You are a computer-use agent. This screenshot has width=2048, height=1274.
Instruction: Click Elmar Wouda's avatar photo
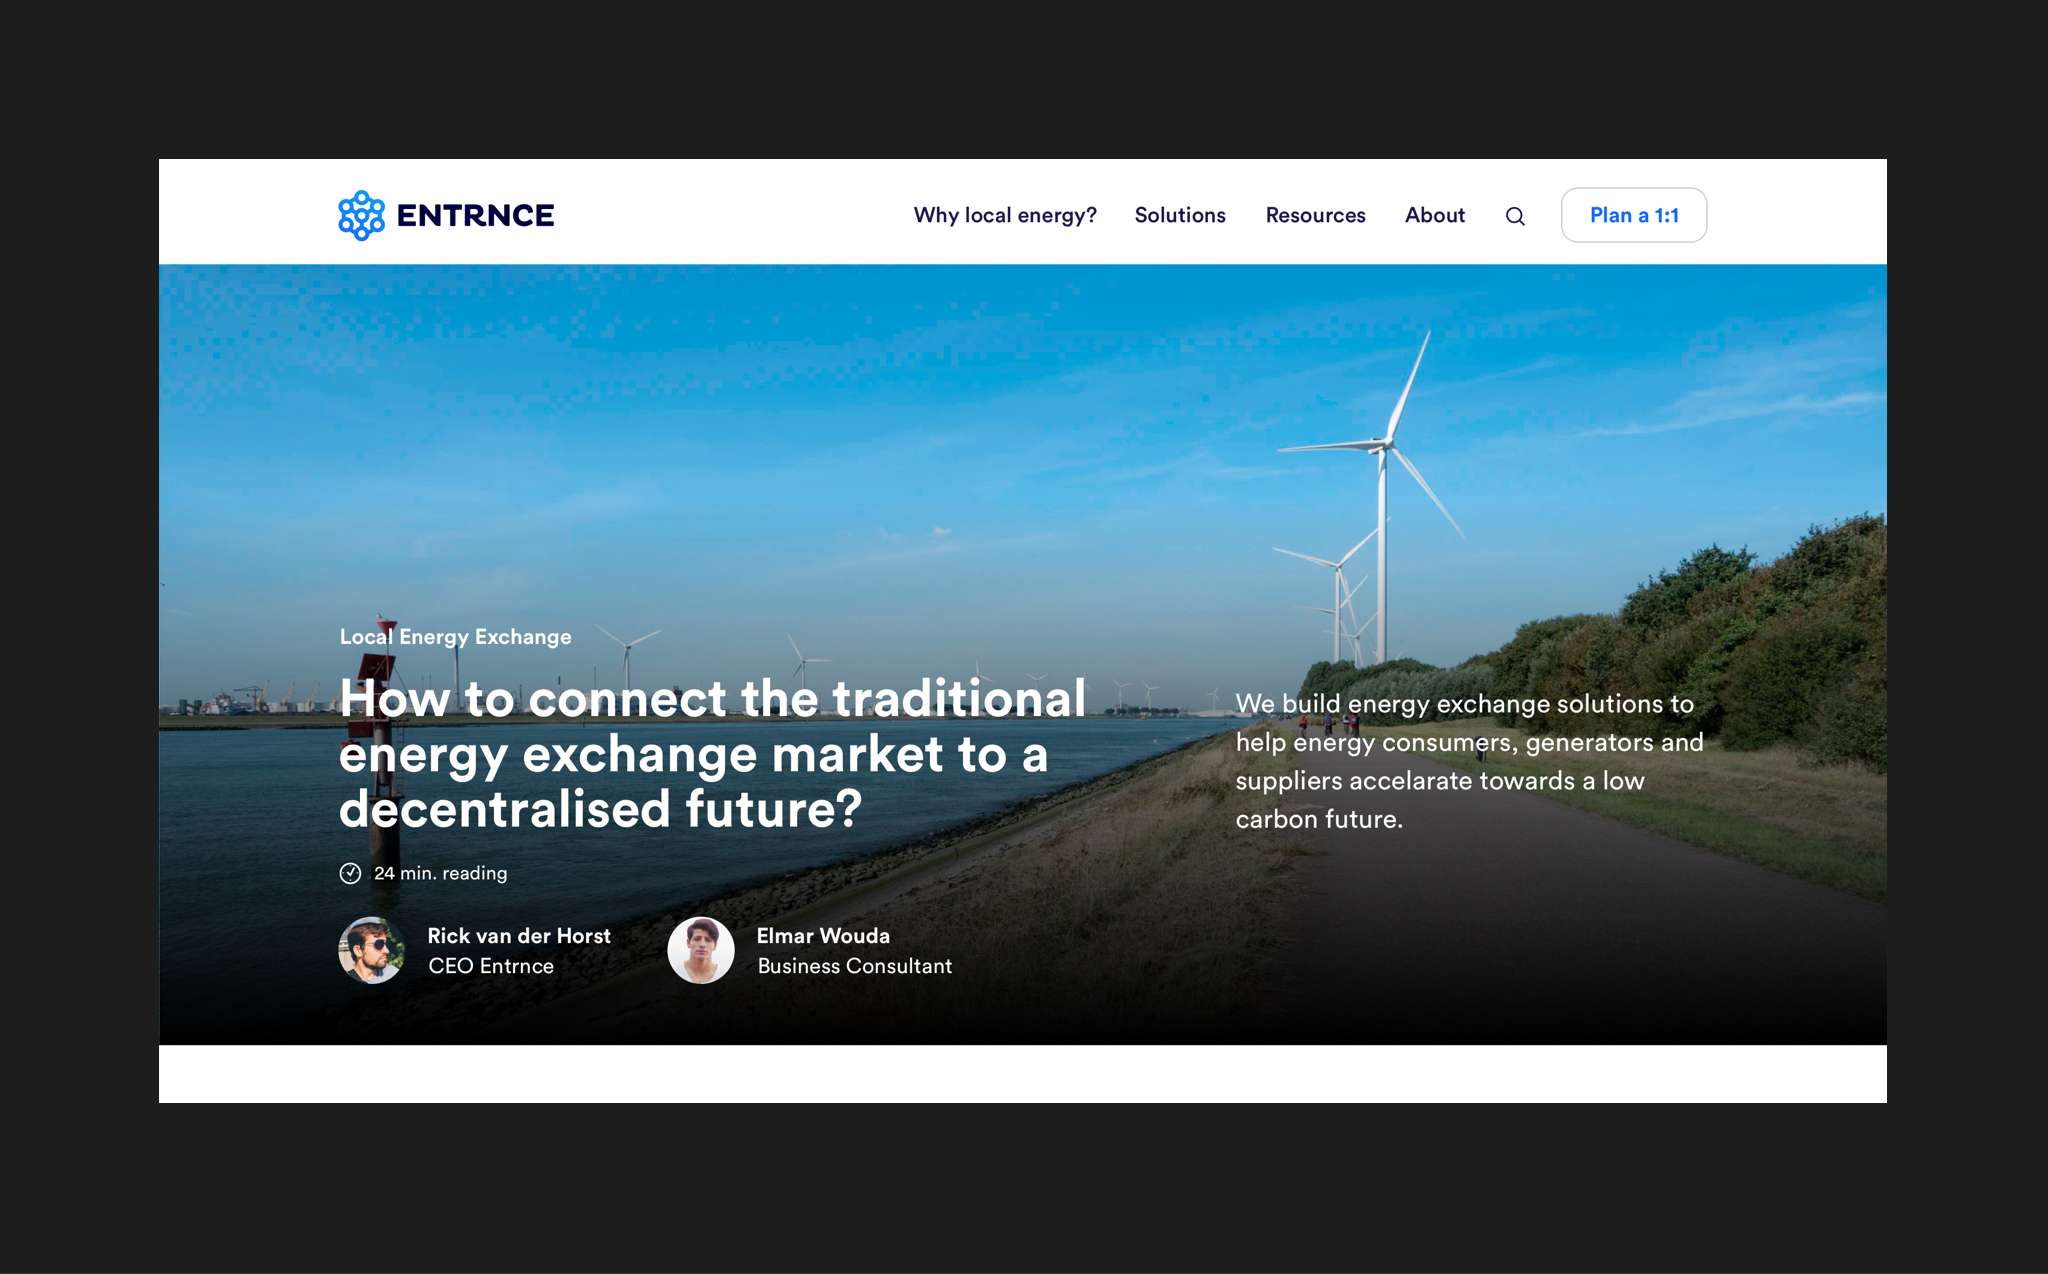click(701, 950)
